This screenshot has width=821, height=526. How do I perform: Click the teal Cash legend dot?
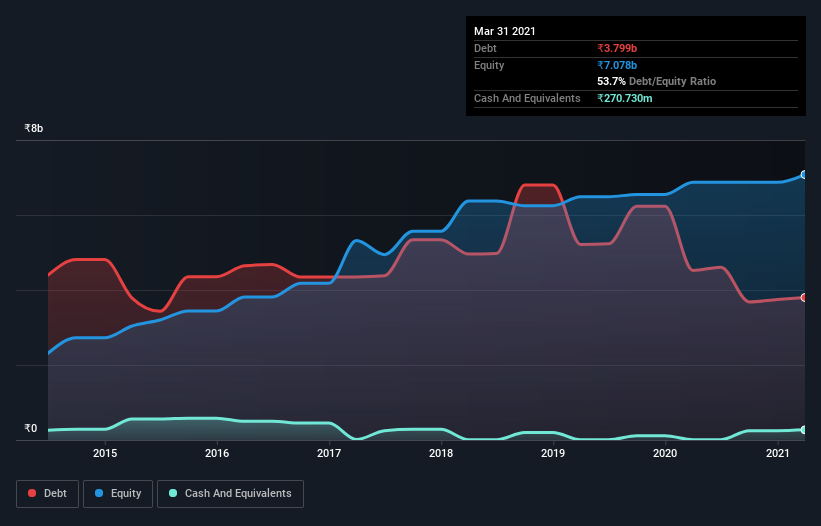pos(173,493)
